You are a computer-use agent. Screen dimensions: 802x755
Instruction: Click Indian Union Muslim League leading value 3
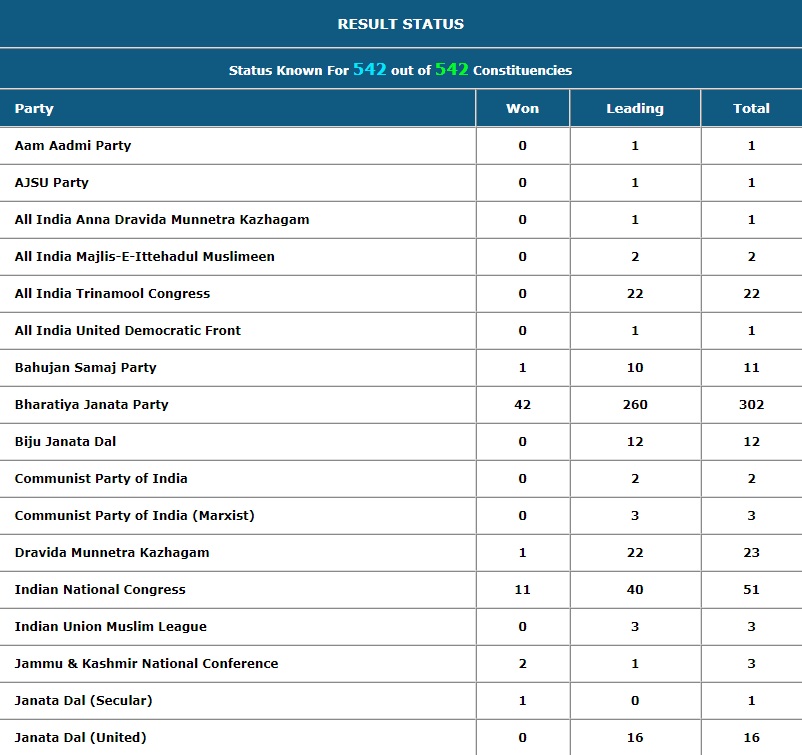(x=635, y=627)
